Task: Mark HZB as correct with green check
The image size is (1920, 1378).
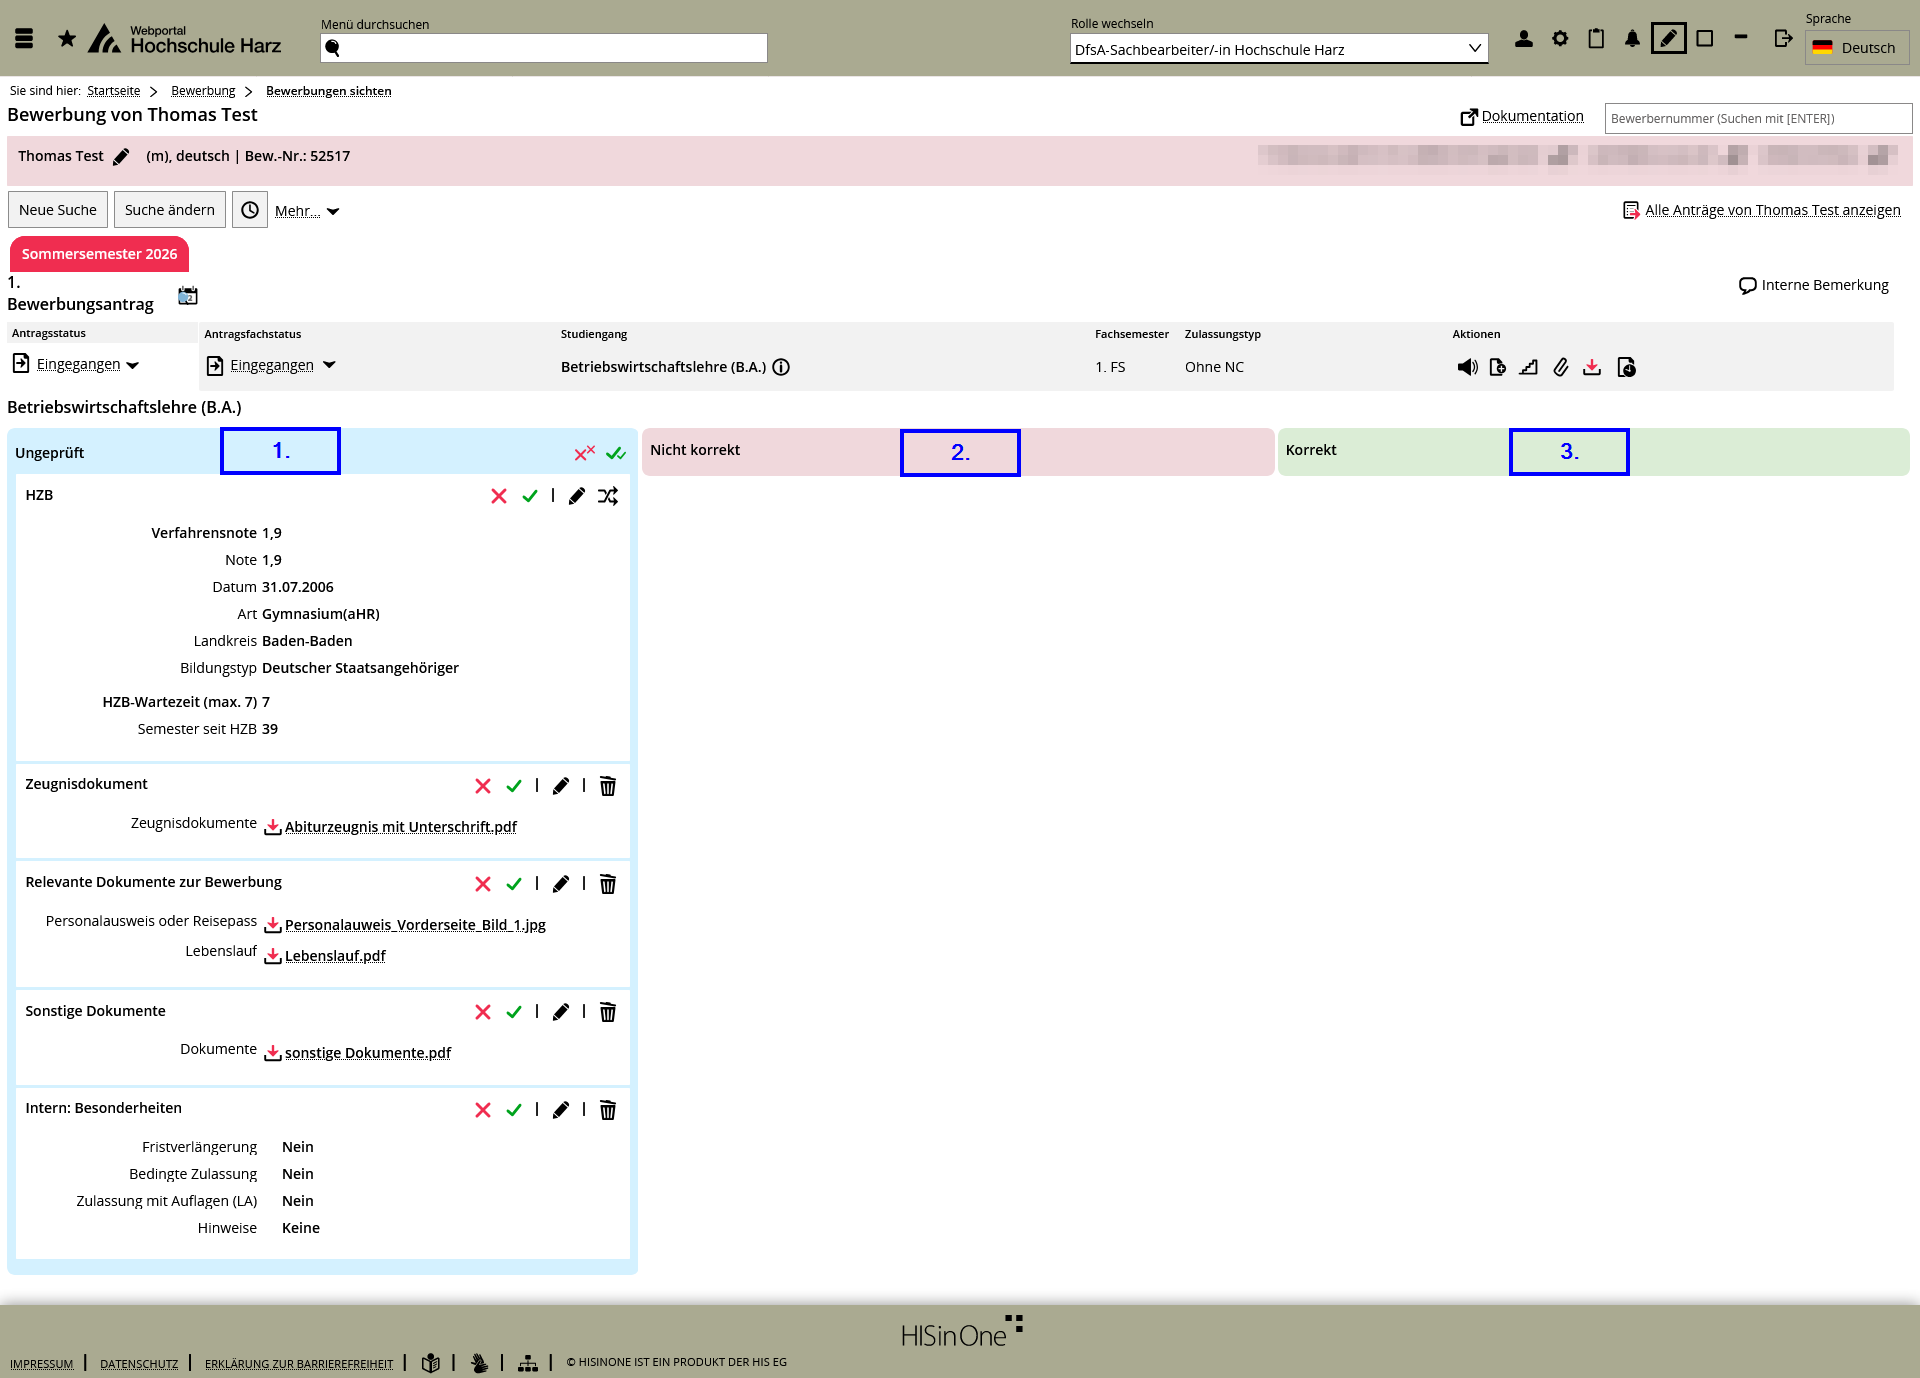Action: pos(530,496)
